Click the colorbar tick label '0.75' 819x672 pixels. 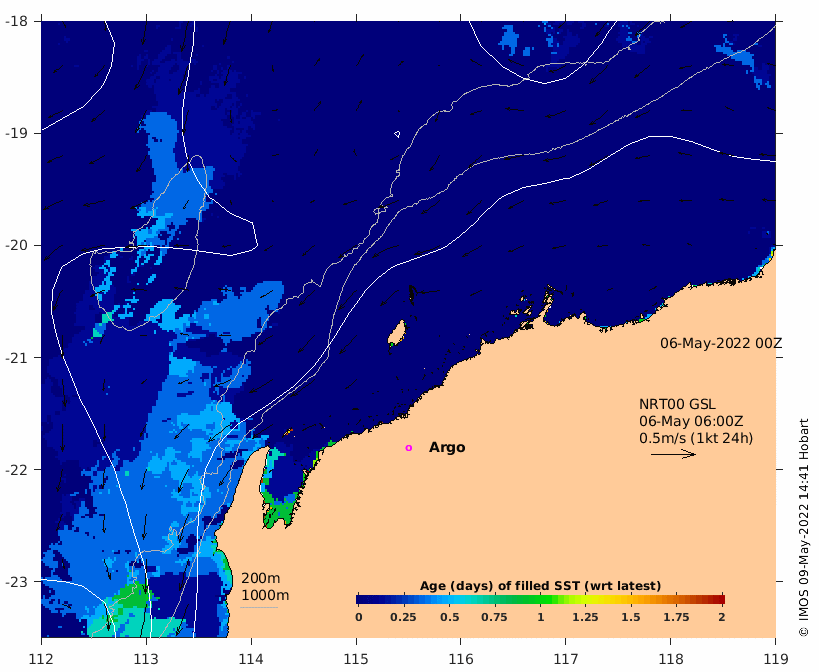tap(494, 617)
